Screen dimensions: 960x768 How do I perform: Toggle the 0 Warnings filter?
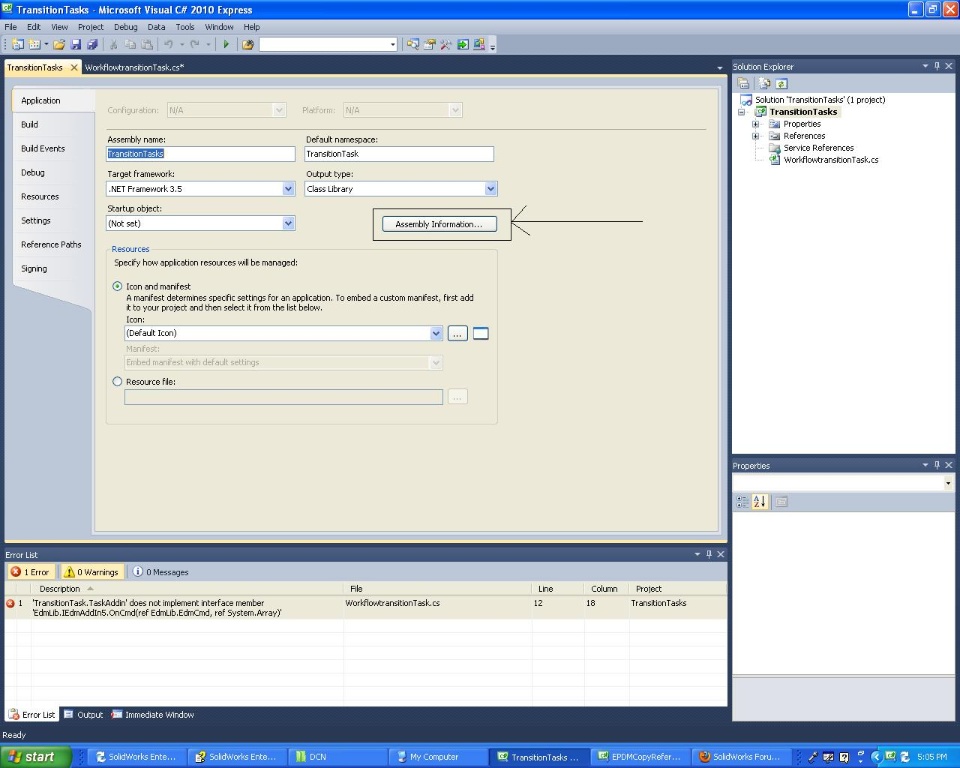[92, 571]
